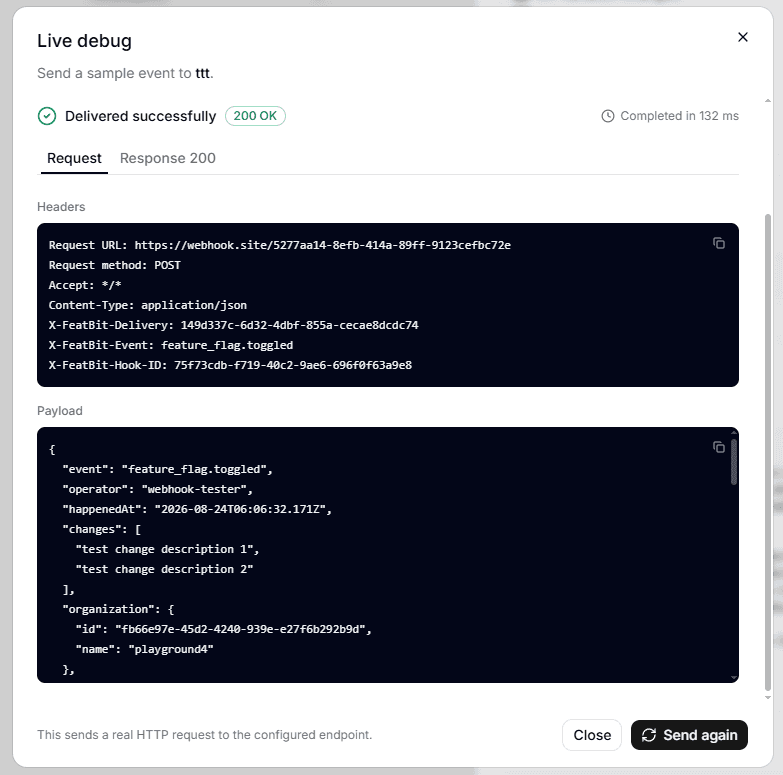This screenshot has width=783, height=775.
Task: Click the real HTTP request notice text
Action: pyautogui.click(x=204, y=735)
